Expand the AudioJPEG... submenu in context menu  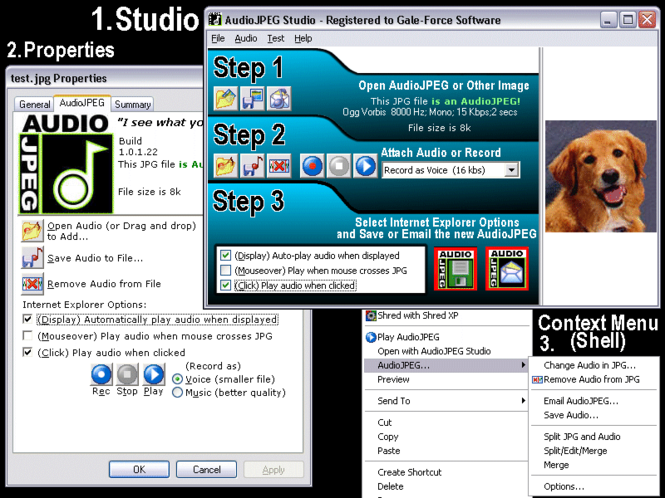point(446,366)
